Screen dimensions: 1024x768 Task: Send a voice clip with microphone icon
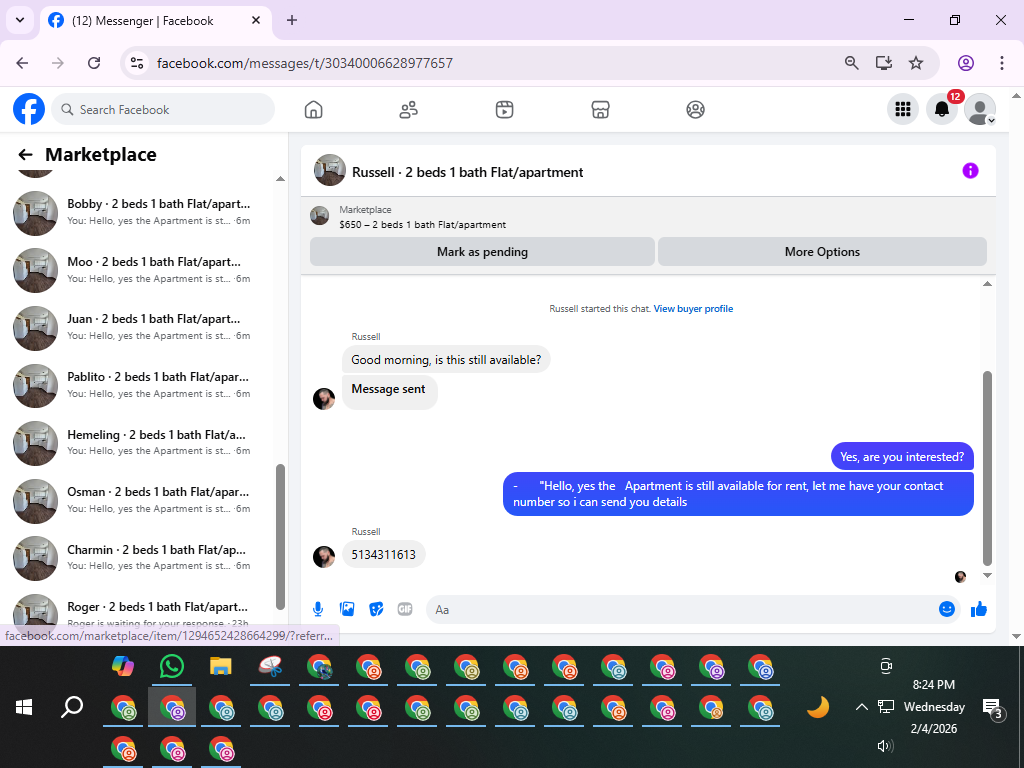(x=318, y=609)
